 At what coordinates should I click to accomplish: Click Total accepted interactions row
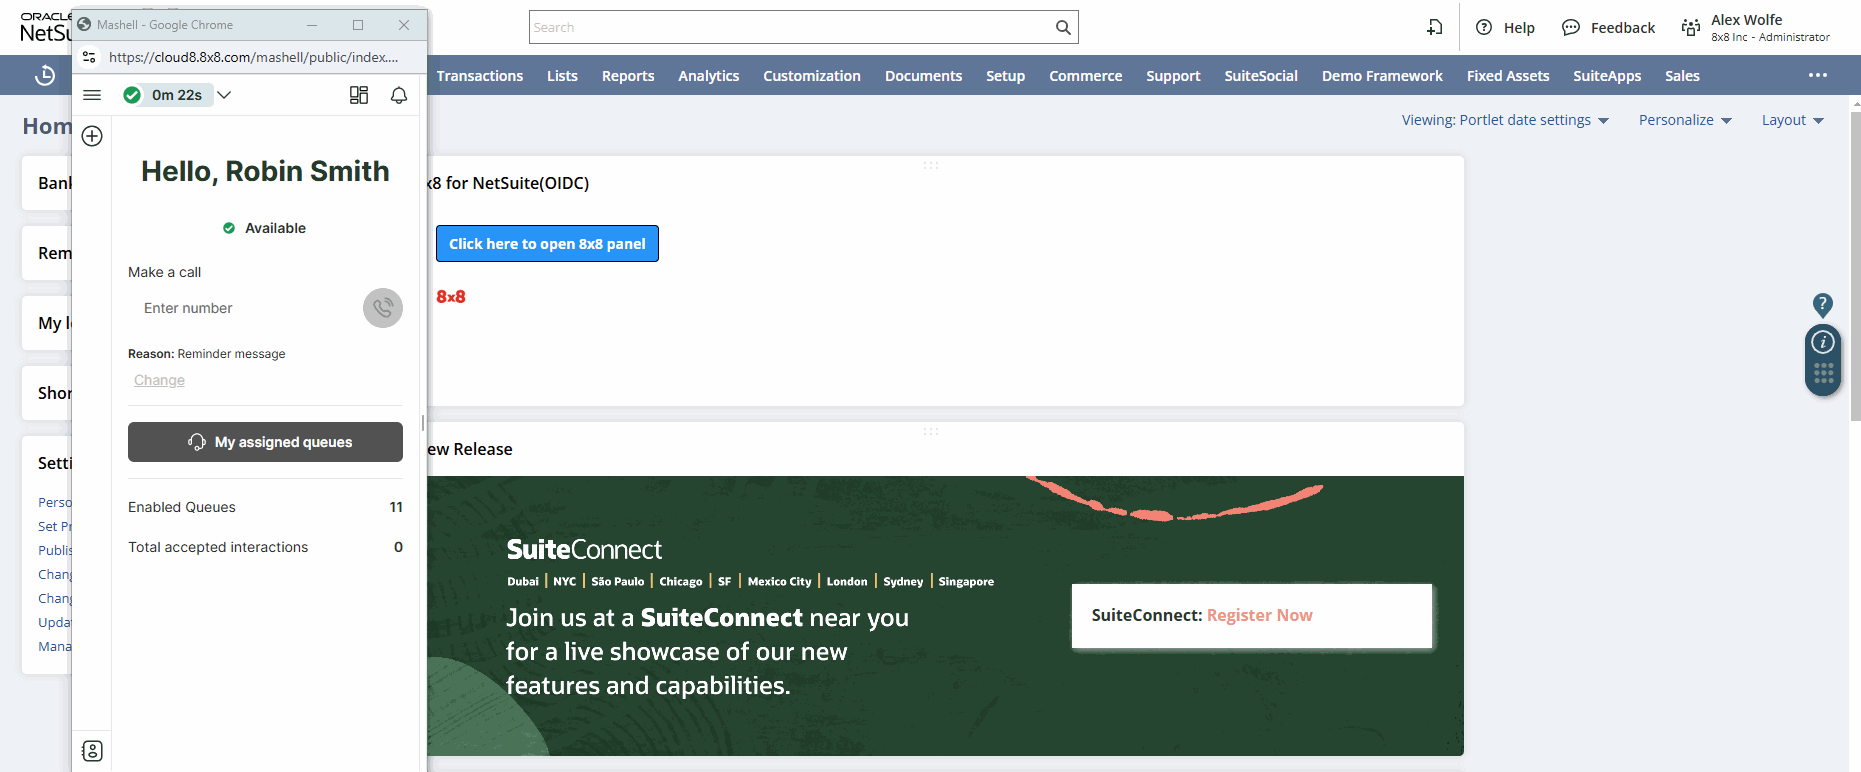click(265, 547)
